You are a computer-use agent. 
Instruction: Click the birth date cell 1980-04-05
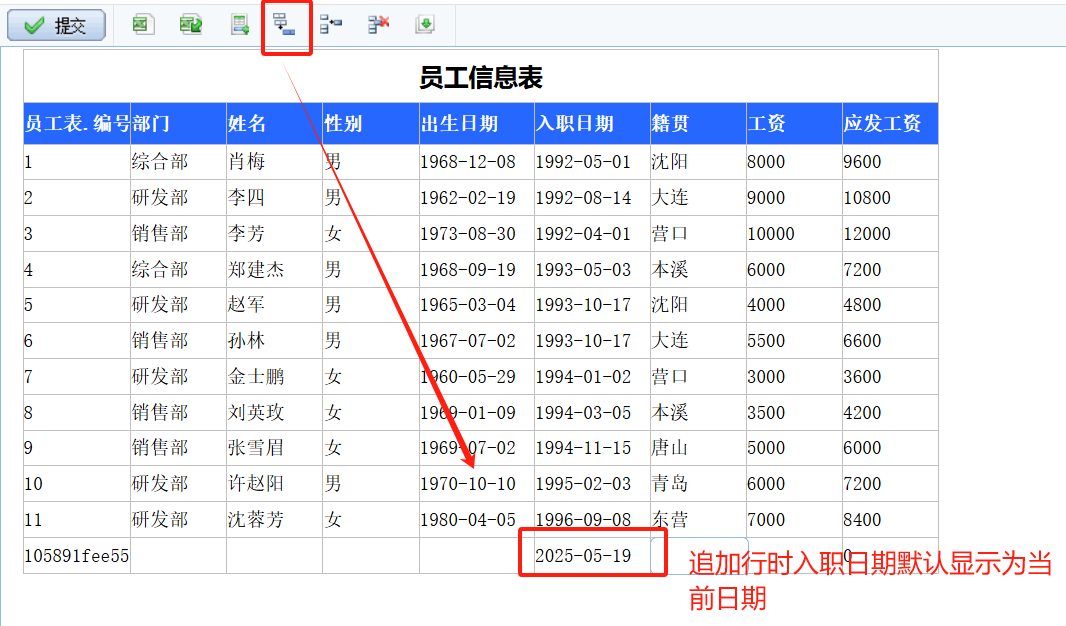(x=476, y=519)
